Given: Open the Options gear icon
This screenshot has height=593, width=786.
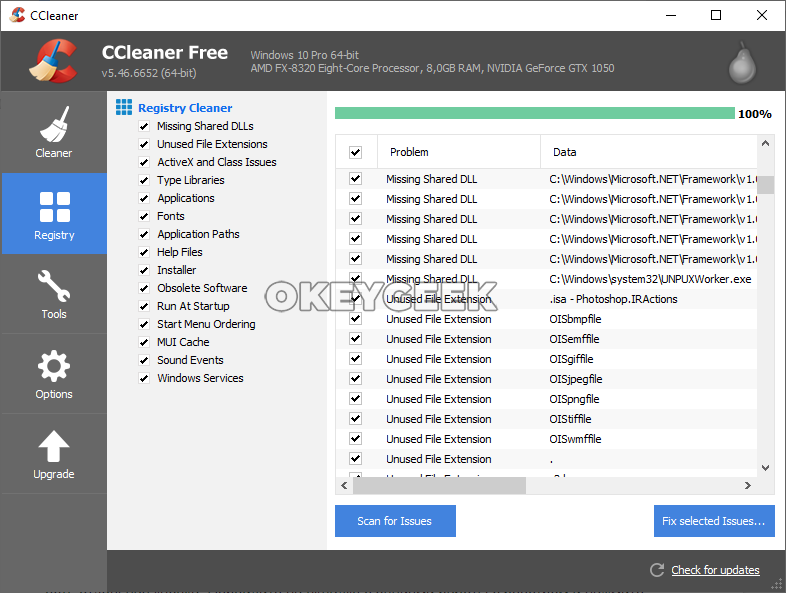Looking at the screenshot, I should [54, 366].
